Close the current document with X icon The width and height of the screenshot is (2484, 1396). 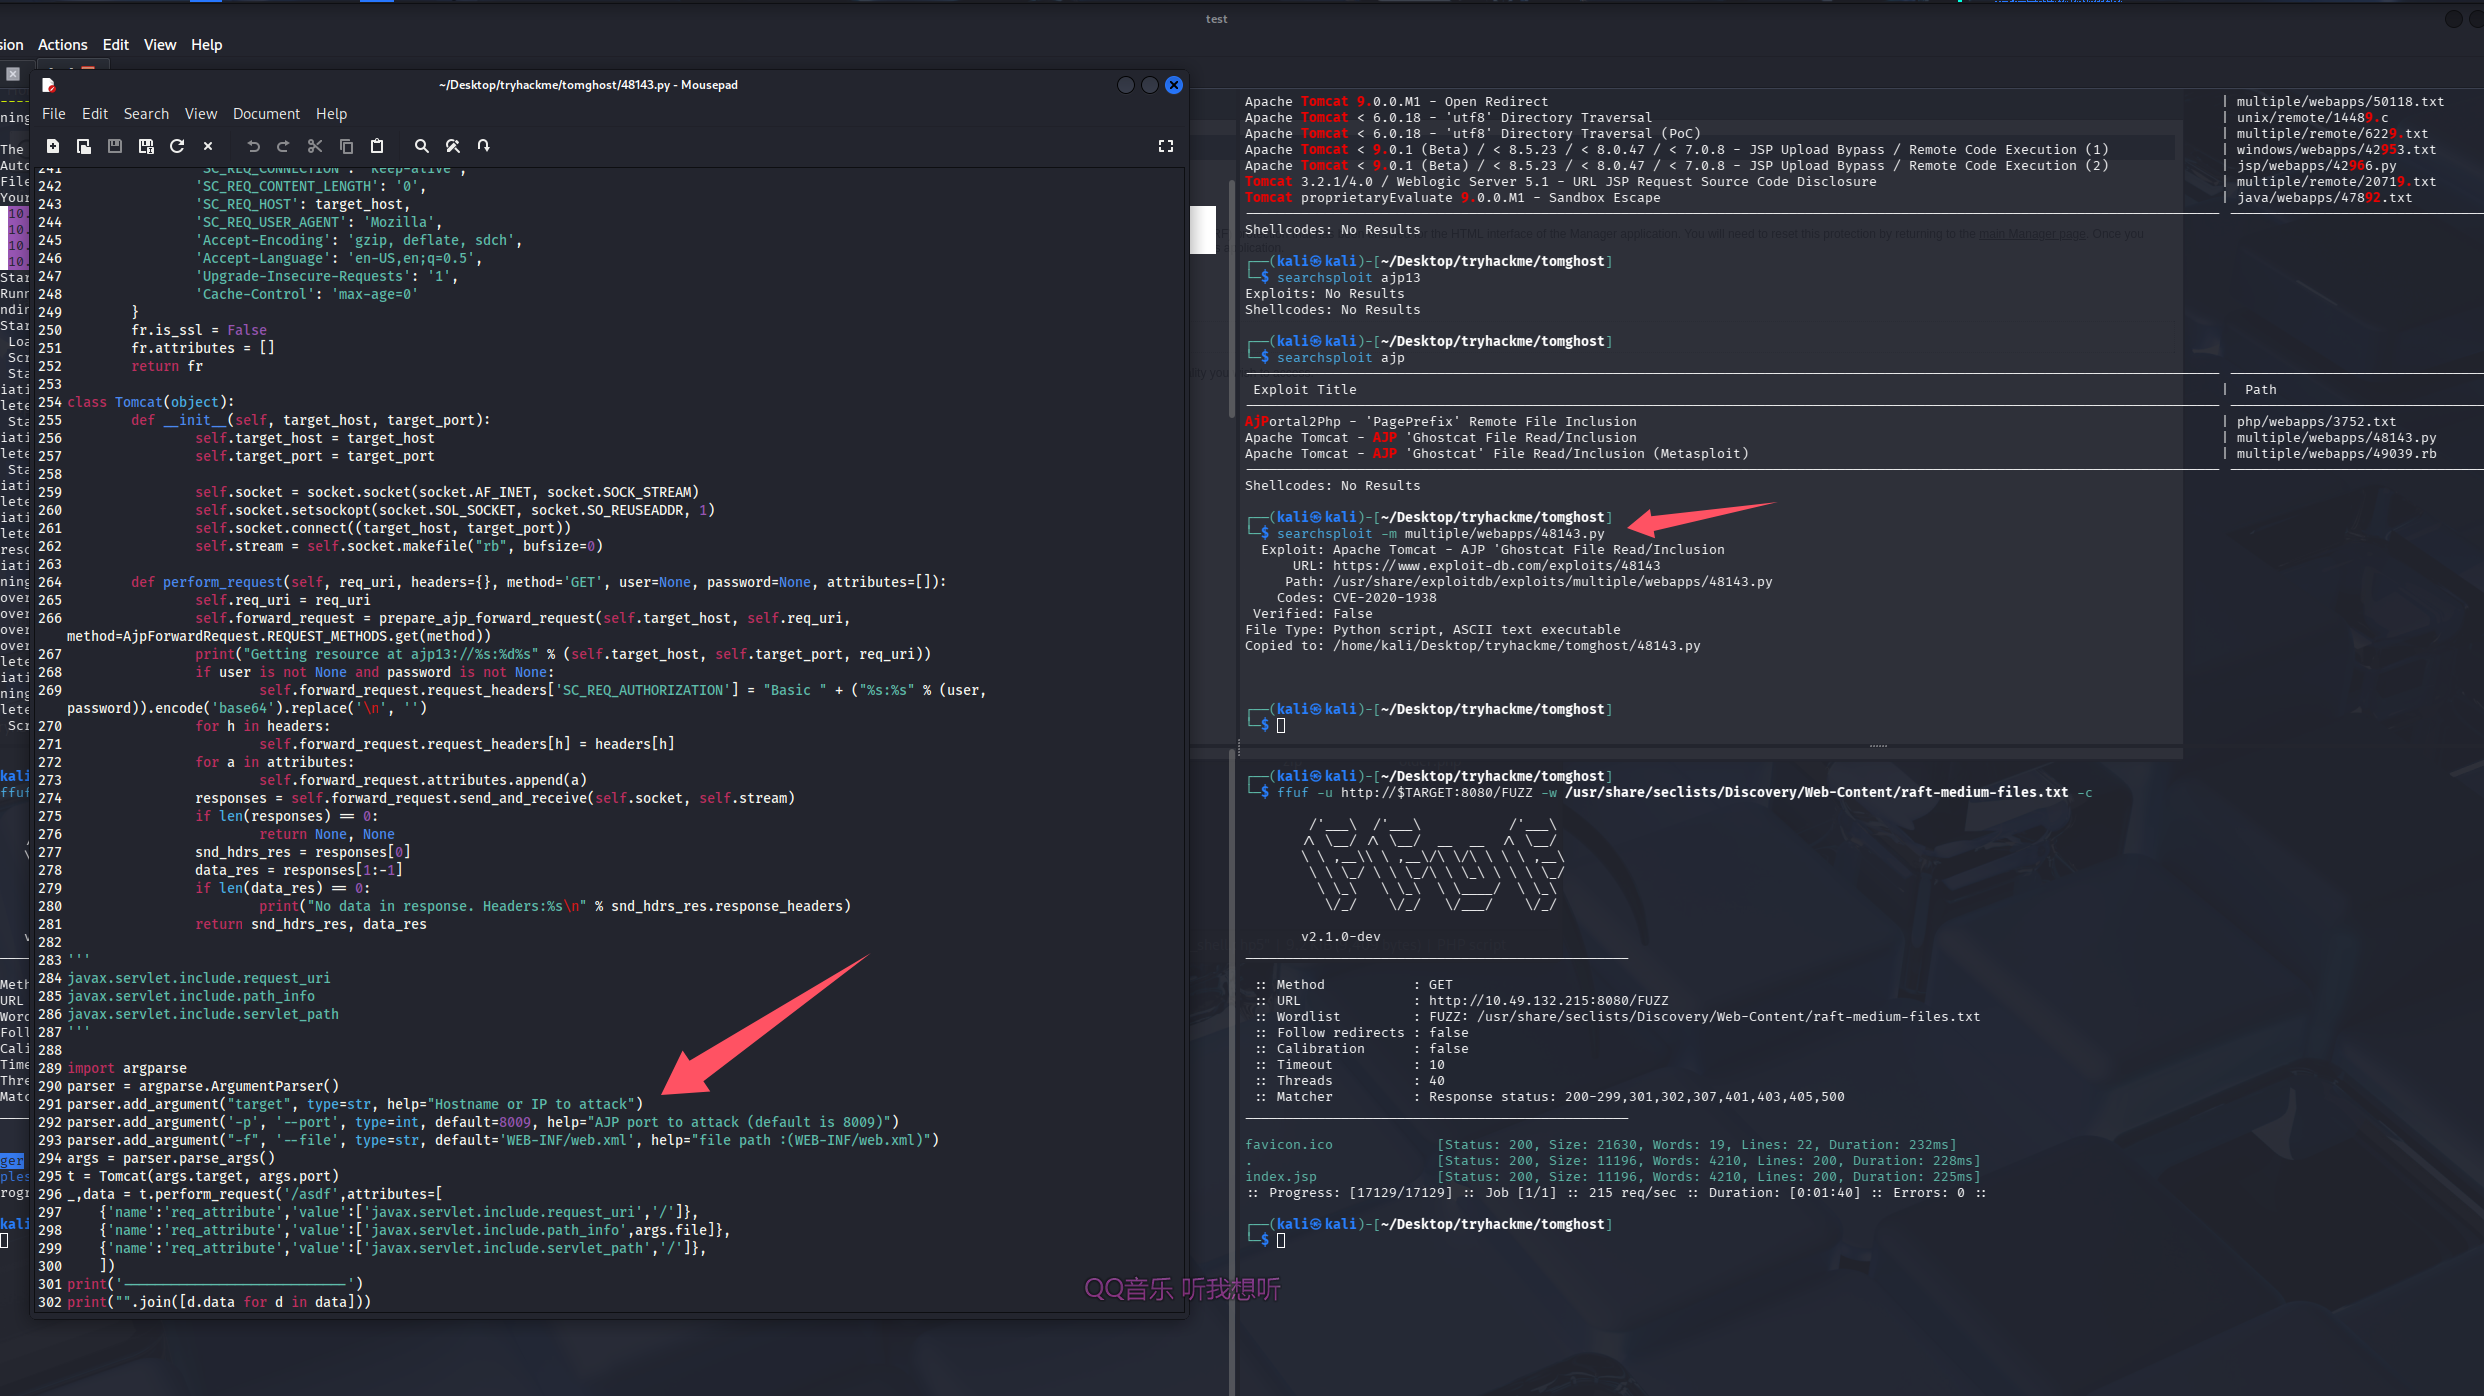[x=208, y=146]
